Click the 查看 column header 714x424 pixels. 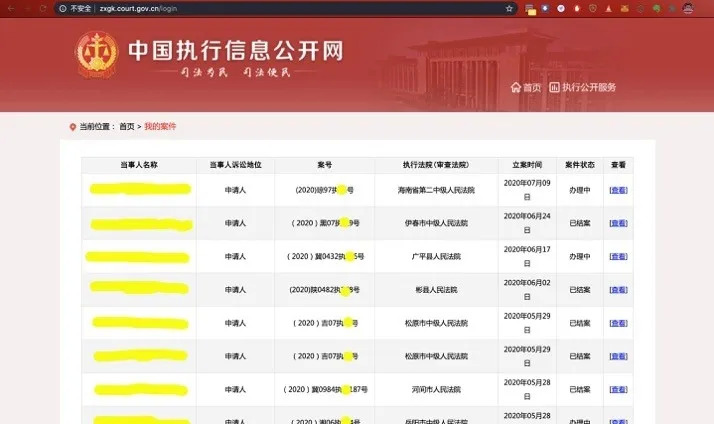point(618,165)
